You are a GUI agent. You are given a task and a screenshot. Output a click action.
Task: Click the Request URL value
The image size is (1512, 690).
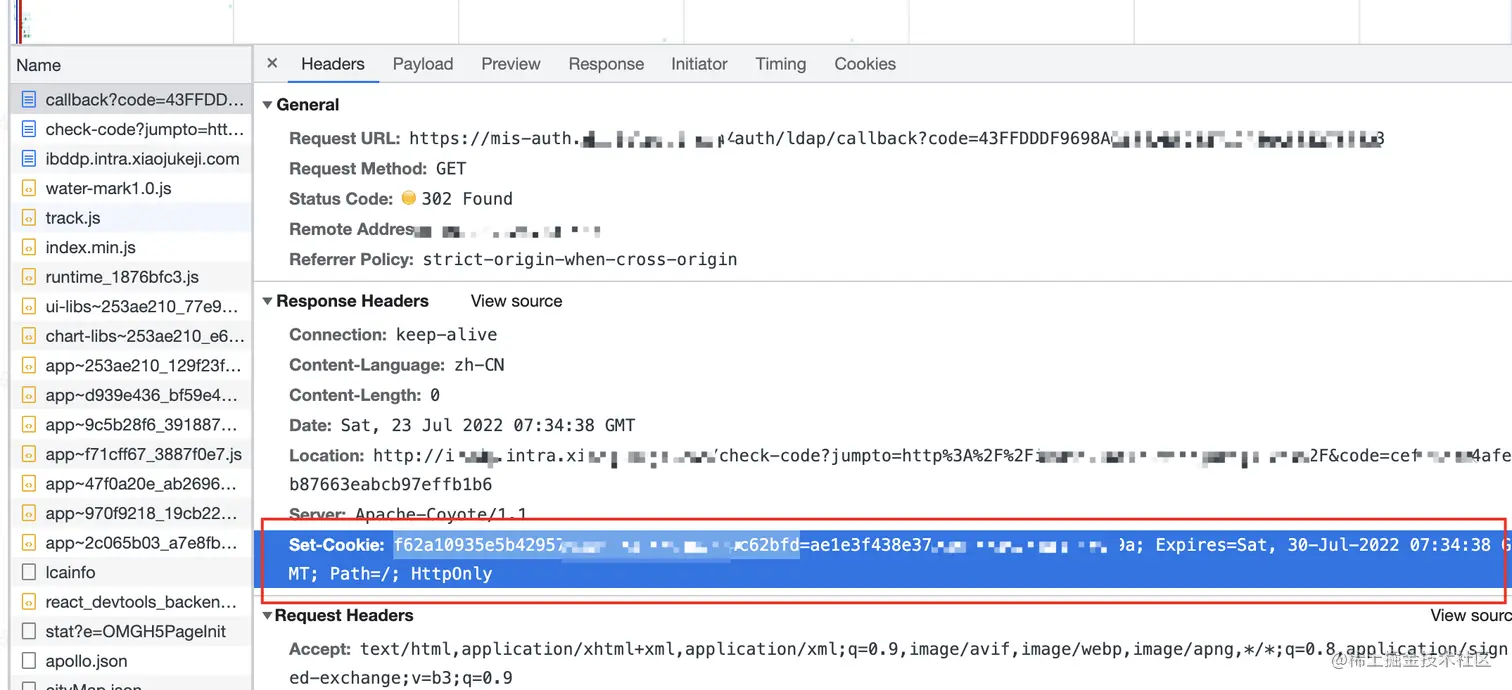click(897, 139)
